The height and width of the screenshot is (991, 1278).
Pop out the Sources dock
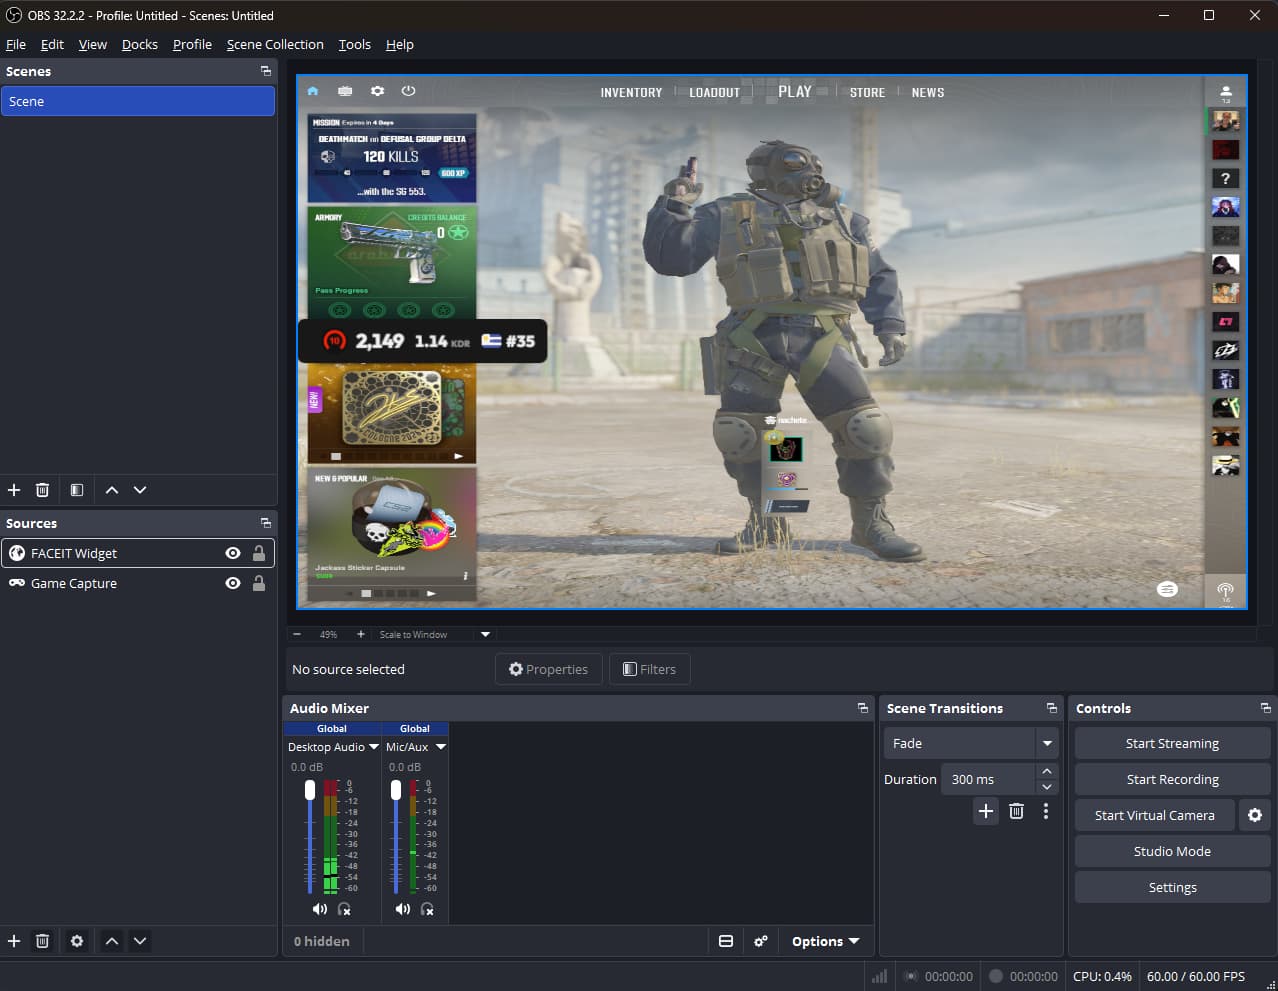266,523
